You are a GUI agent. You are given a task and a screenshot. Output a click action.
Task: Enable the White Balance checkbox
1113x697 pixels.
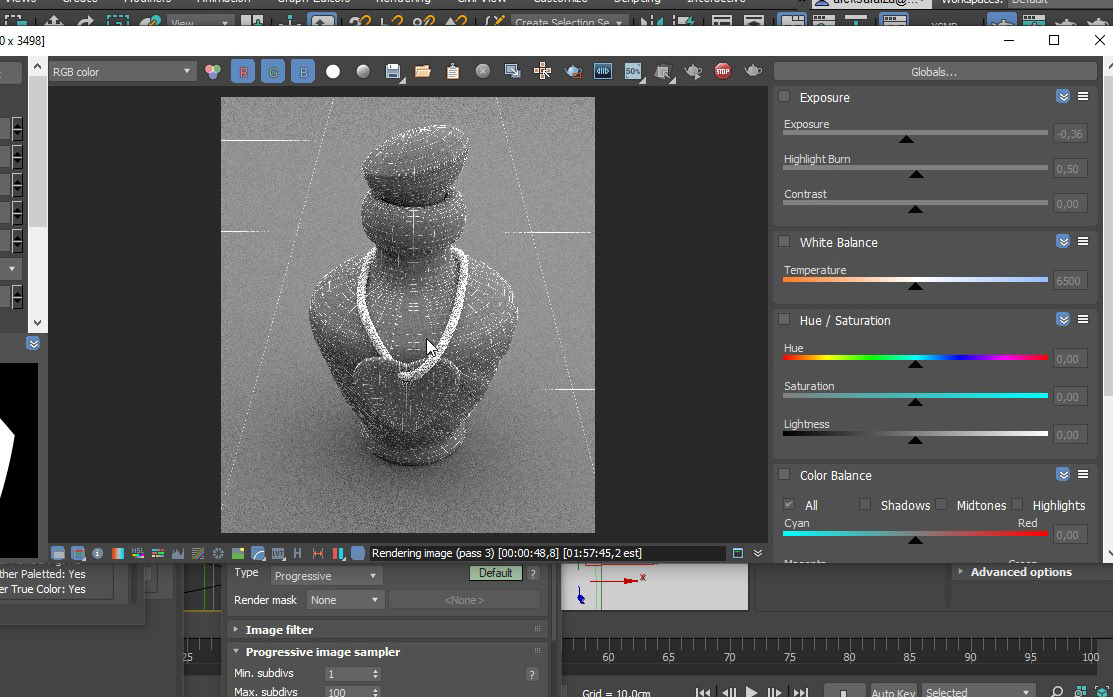(784, 241)
